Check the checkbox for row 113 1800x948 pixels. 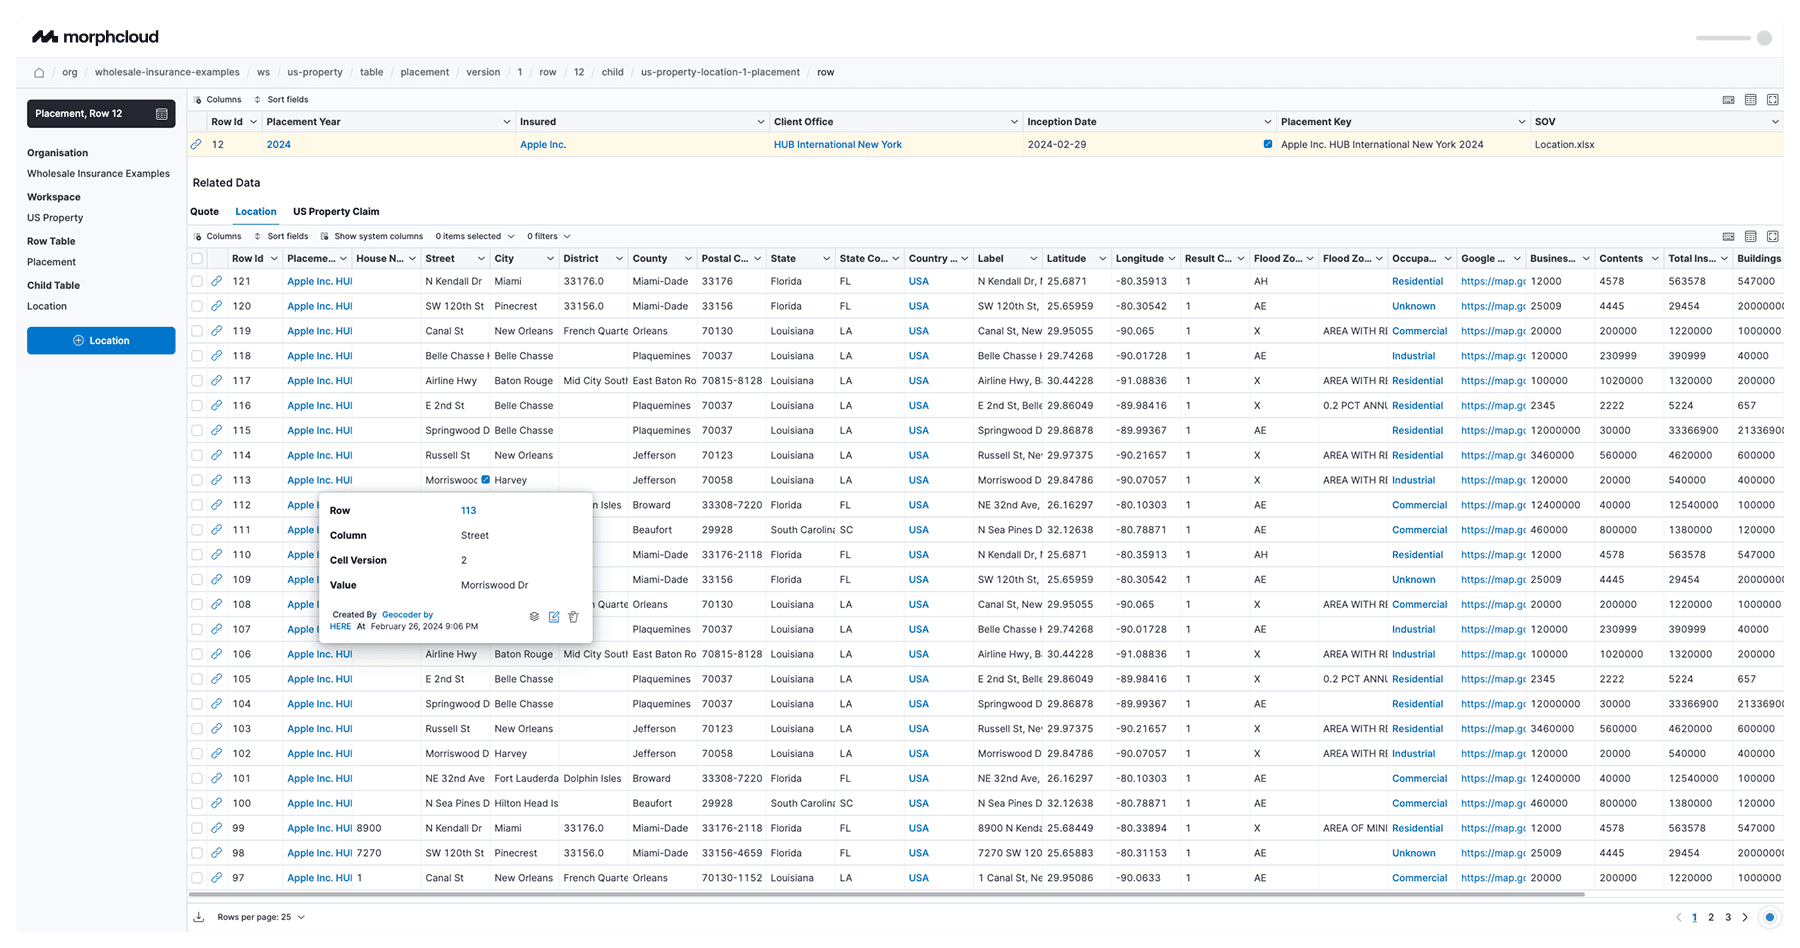pos(197,481)
